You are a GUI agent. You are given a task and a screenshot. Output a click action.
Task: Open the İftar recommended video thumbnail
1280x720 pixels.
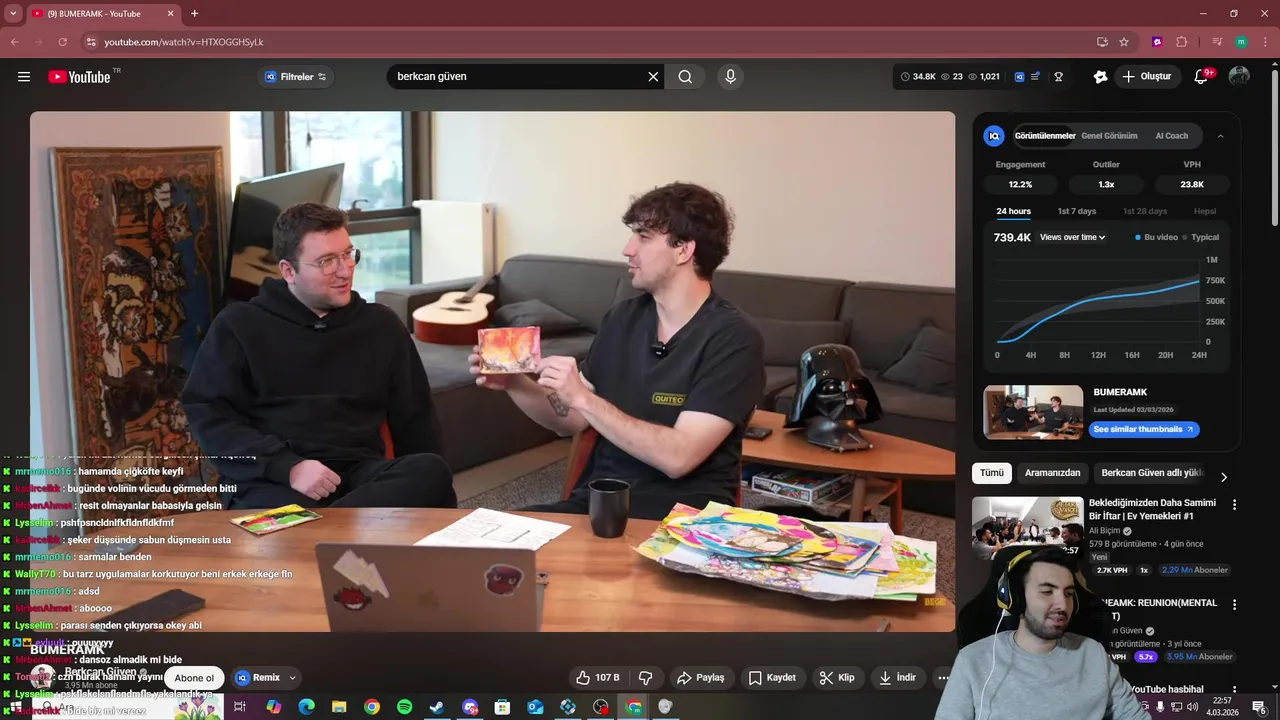(x=1027, y=527)
